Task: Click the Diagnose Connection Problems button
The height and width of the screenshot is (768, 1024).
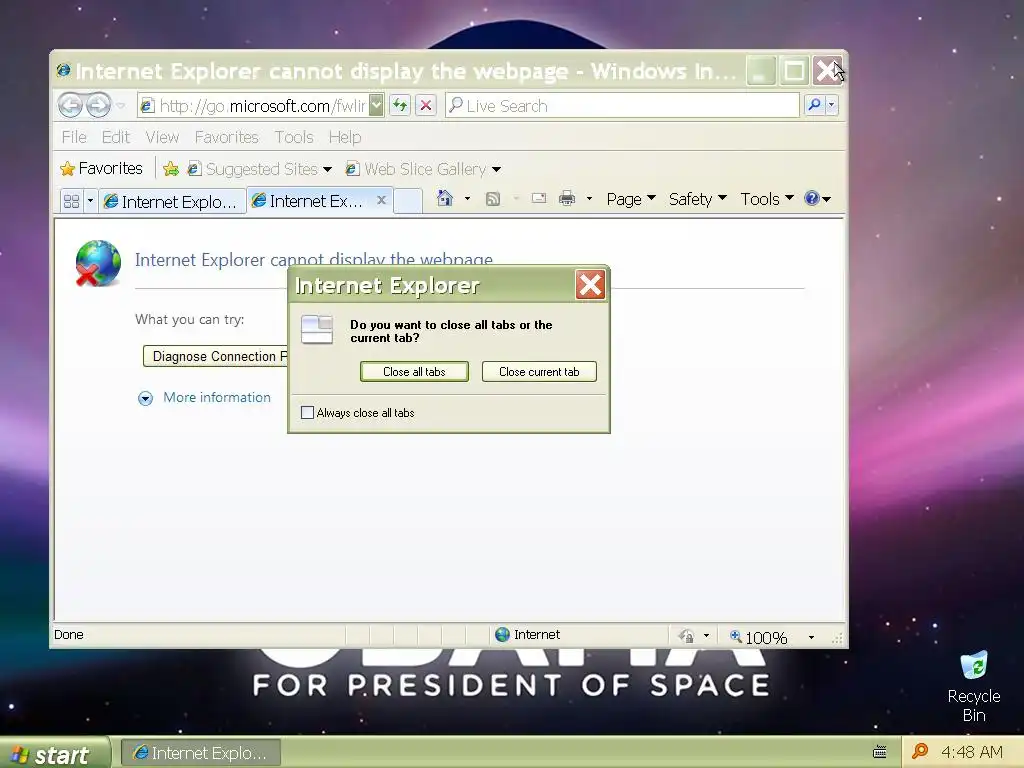Action: click(215, 356)
